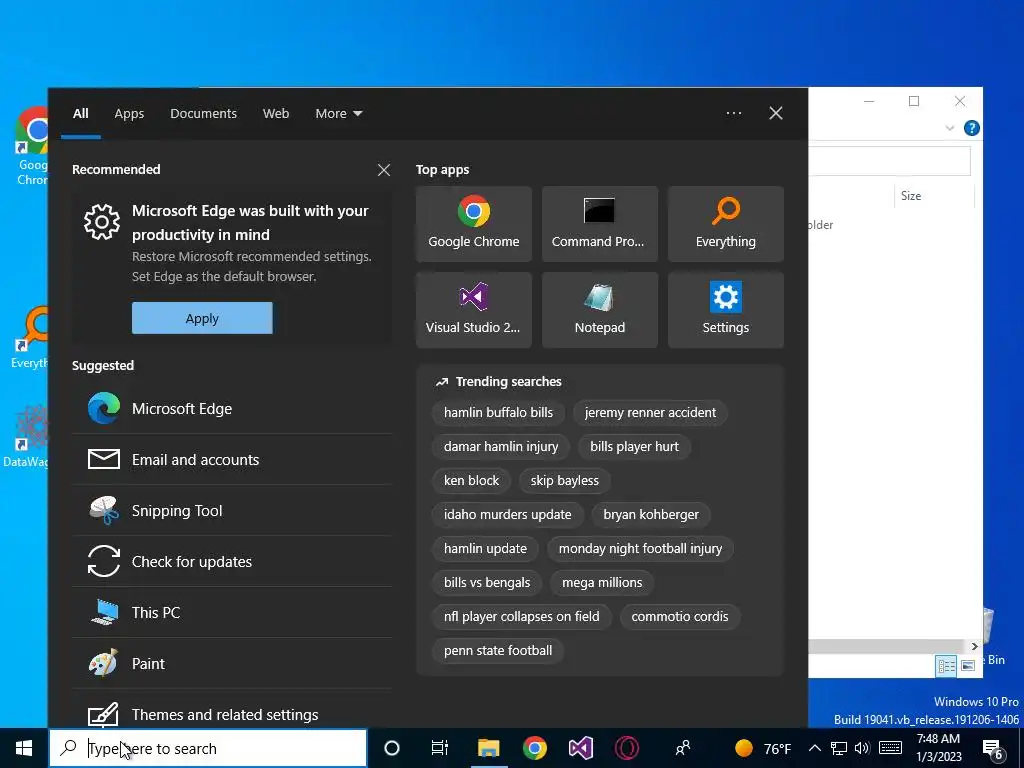This screenshot has width=1024, height=768.
Task: Open the volume speaker tray icon
Action: [862, 748]
